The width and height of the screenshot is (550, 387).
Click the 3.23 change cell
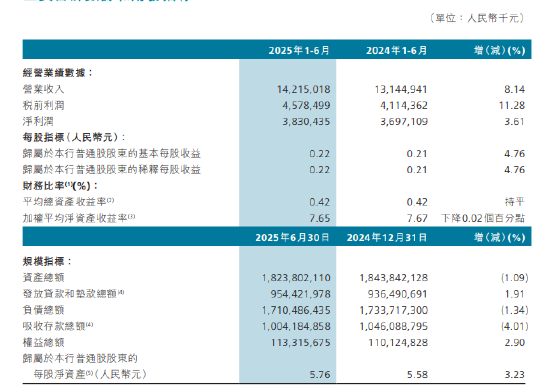[515, 375]
